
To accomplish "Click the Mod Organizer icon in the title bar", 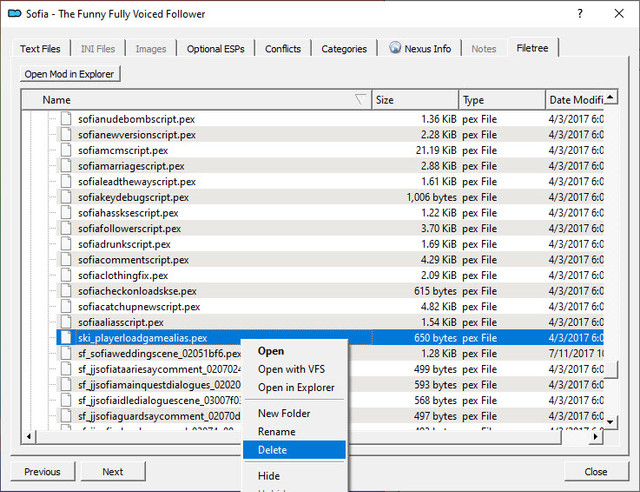I will [15, 14].
